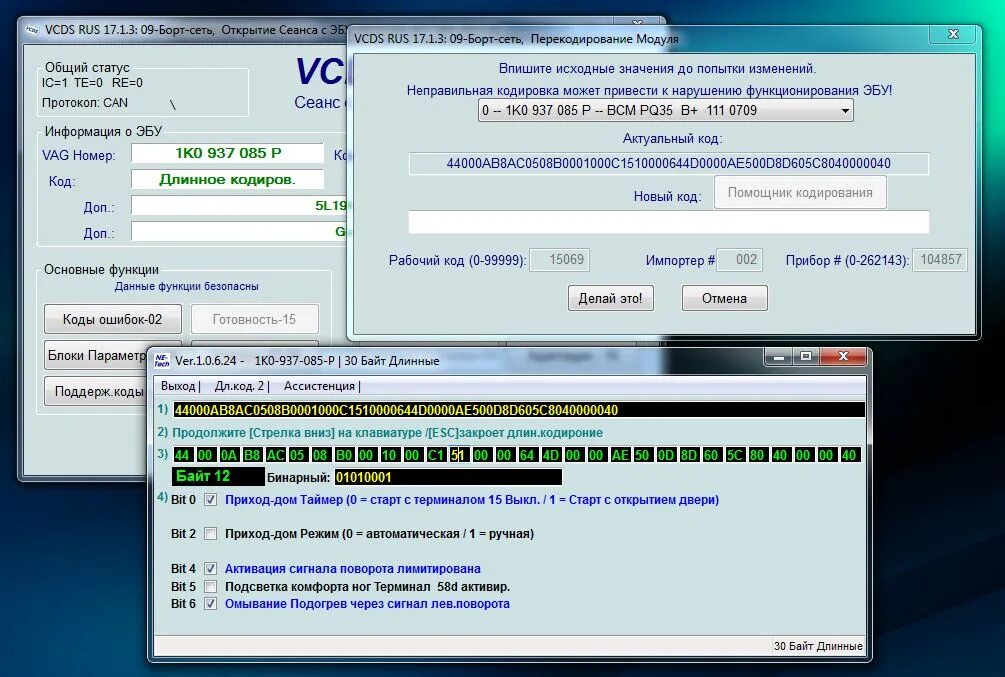The width and height of the screenshot is (1005, 677).
Task: Click the Длинное кодиров. code field
Action: coord(228,180)
